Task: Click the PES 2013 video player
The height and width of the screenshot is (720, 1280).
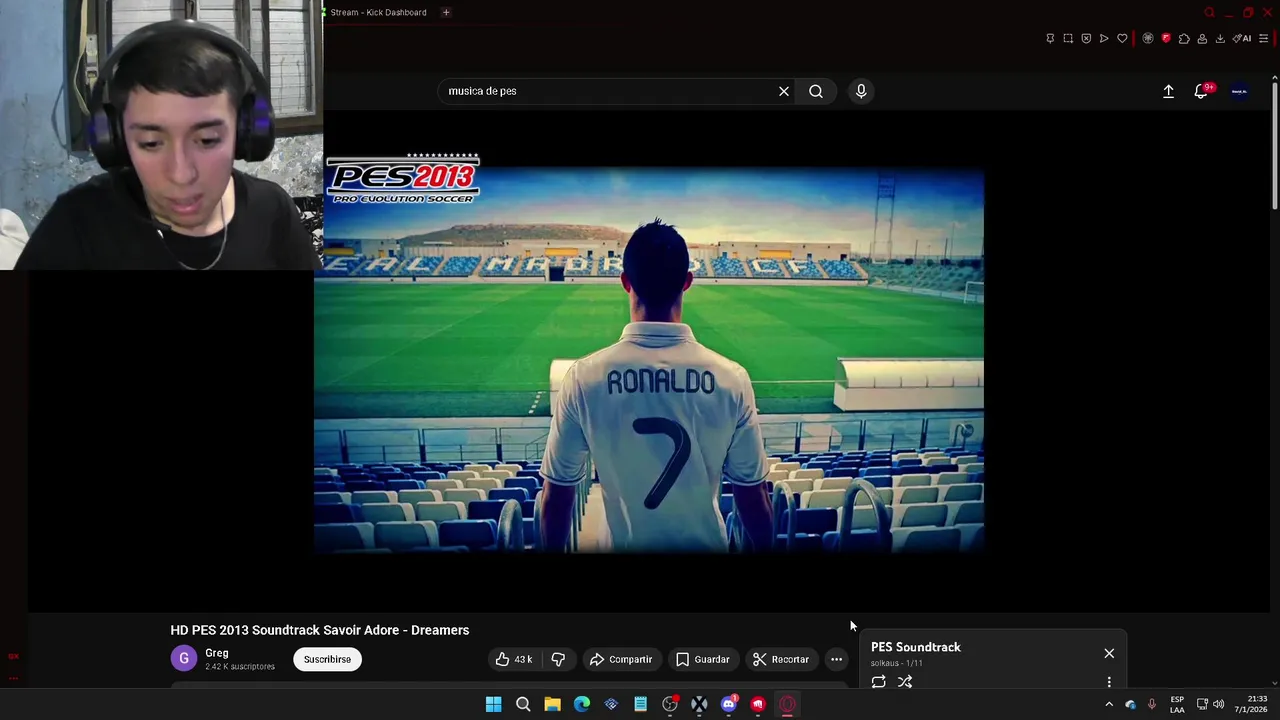Action: click(x=649, y=360)
